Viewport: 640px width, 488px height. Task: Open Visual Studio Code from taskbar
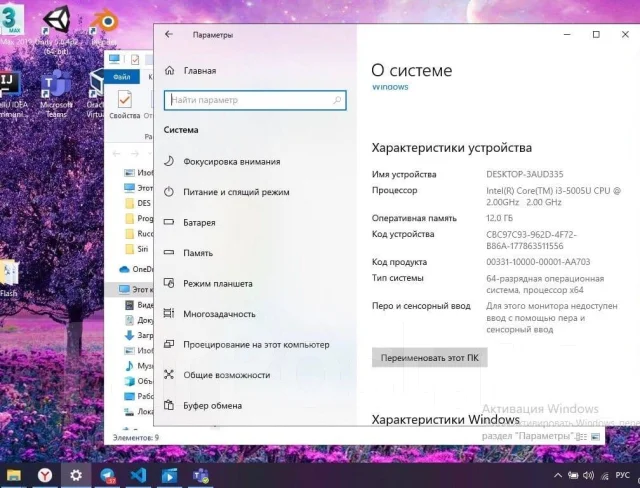tap(138, 475)
